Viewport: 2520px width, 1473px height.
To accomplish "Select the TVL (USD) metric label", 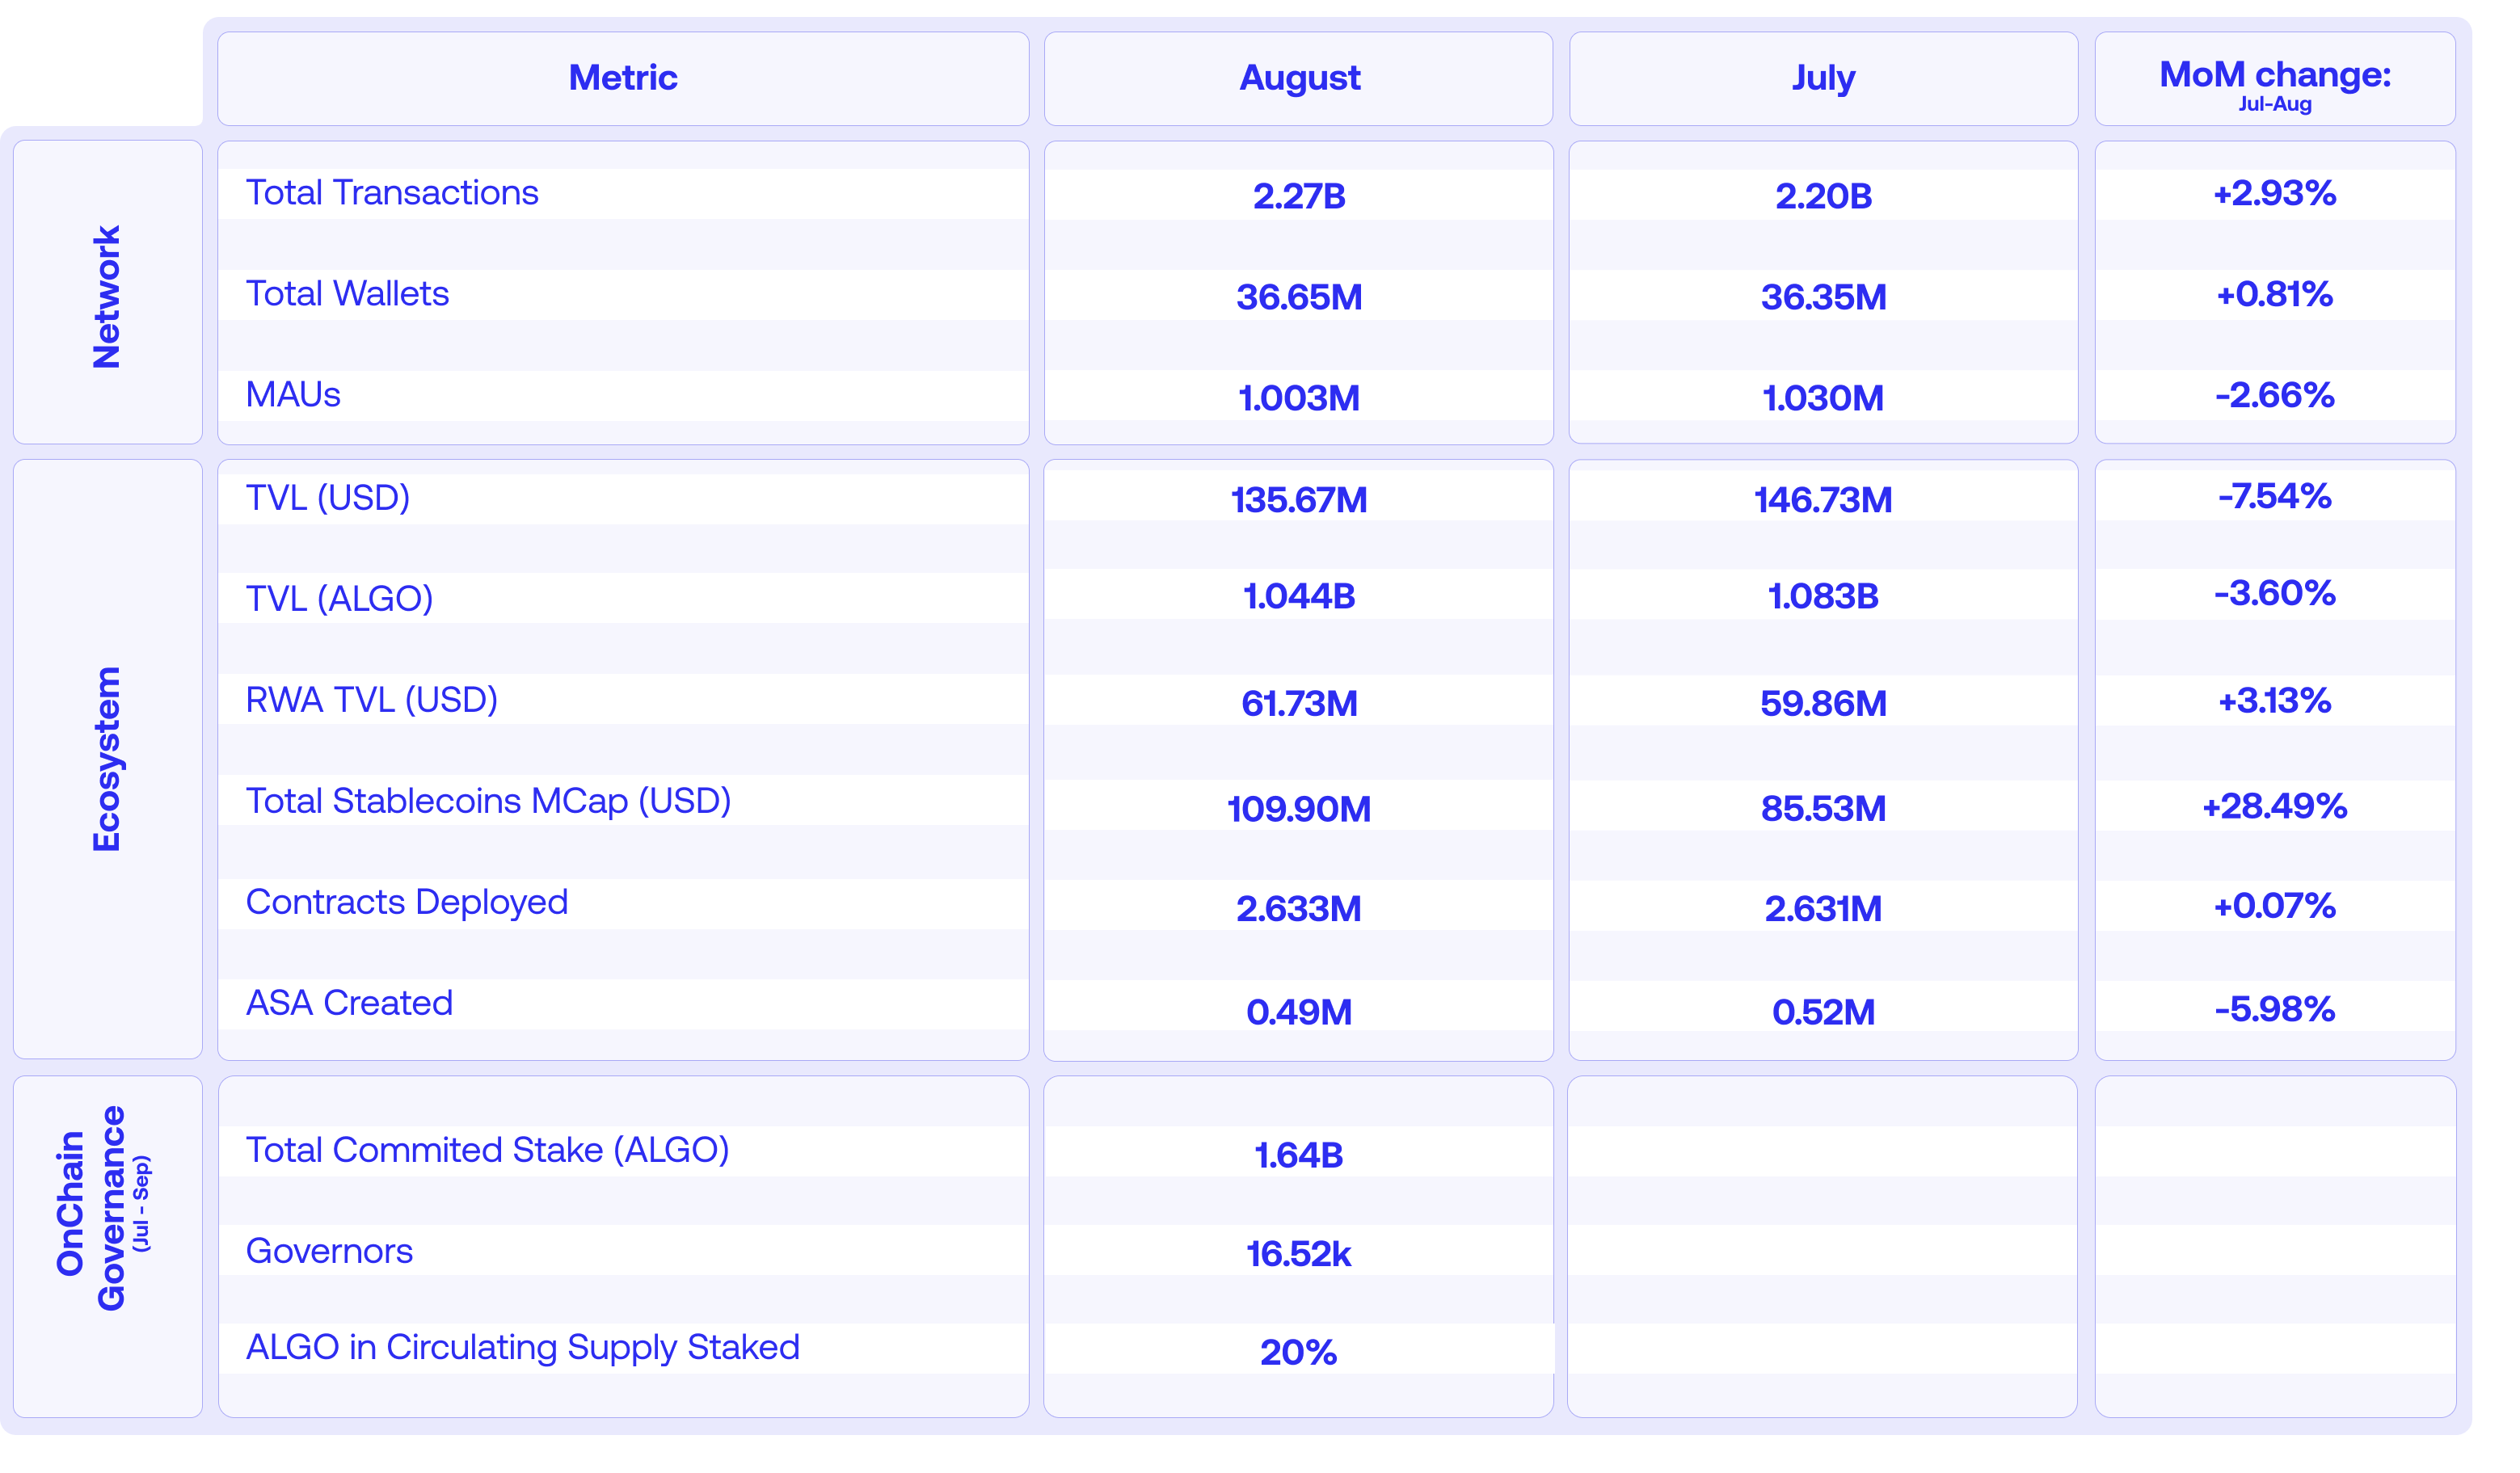I will 327,497.
